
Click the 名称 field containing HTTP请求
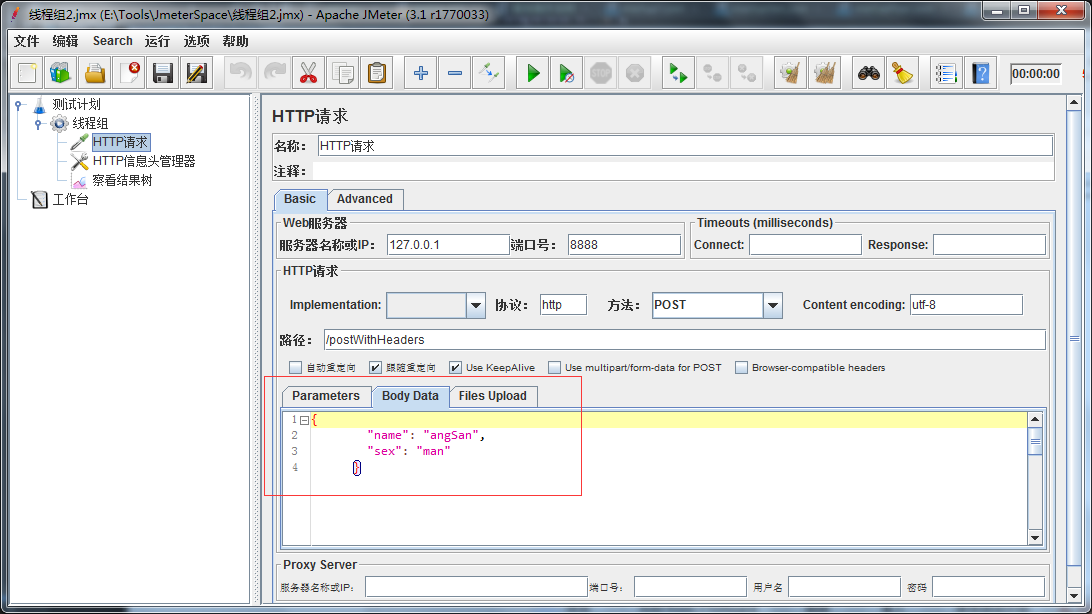click(685, 146)
